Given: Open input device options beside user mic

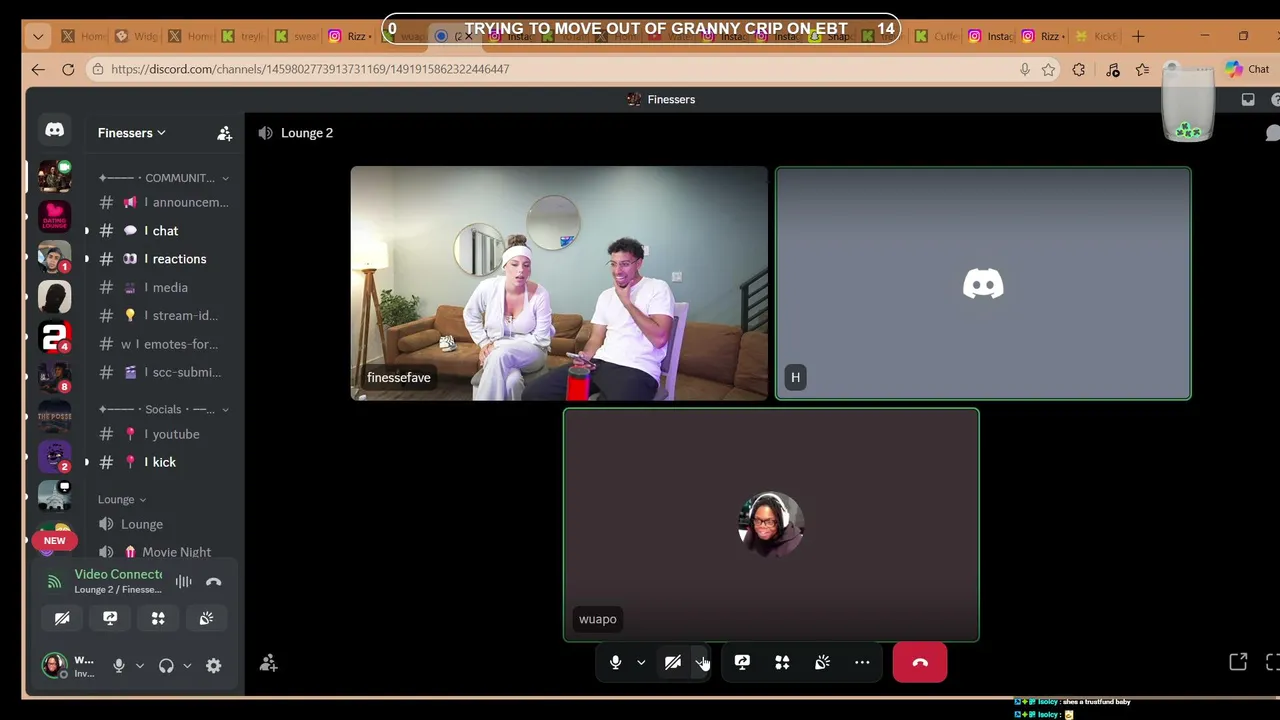Looking at the screenshot, I should (139, 665).
